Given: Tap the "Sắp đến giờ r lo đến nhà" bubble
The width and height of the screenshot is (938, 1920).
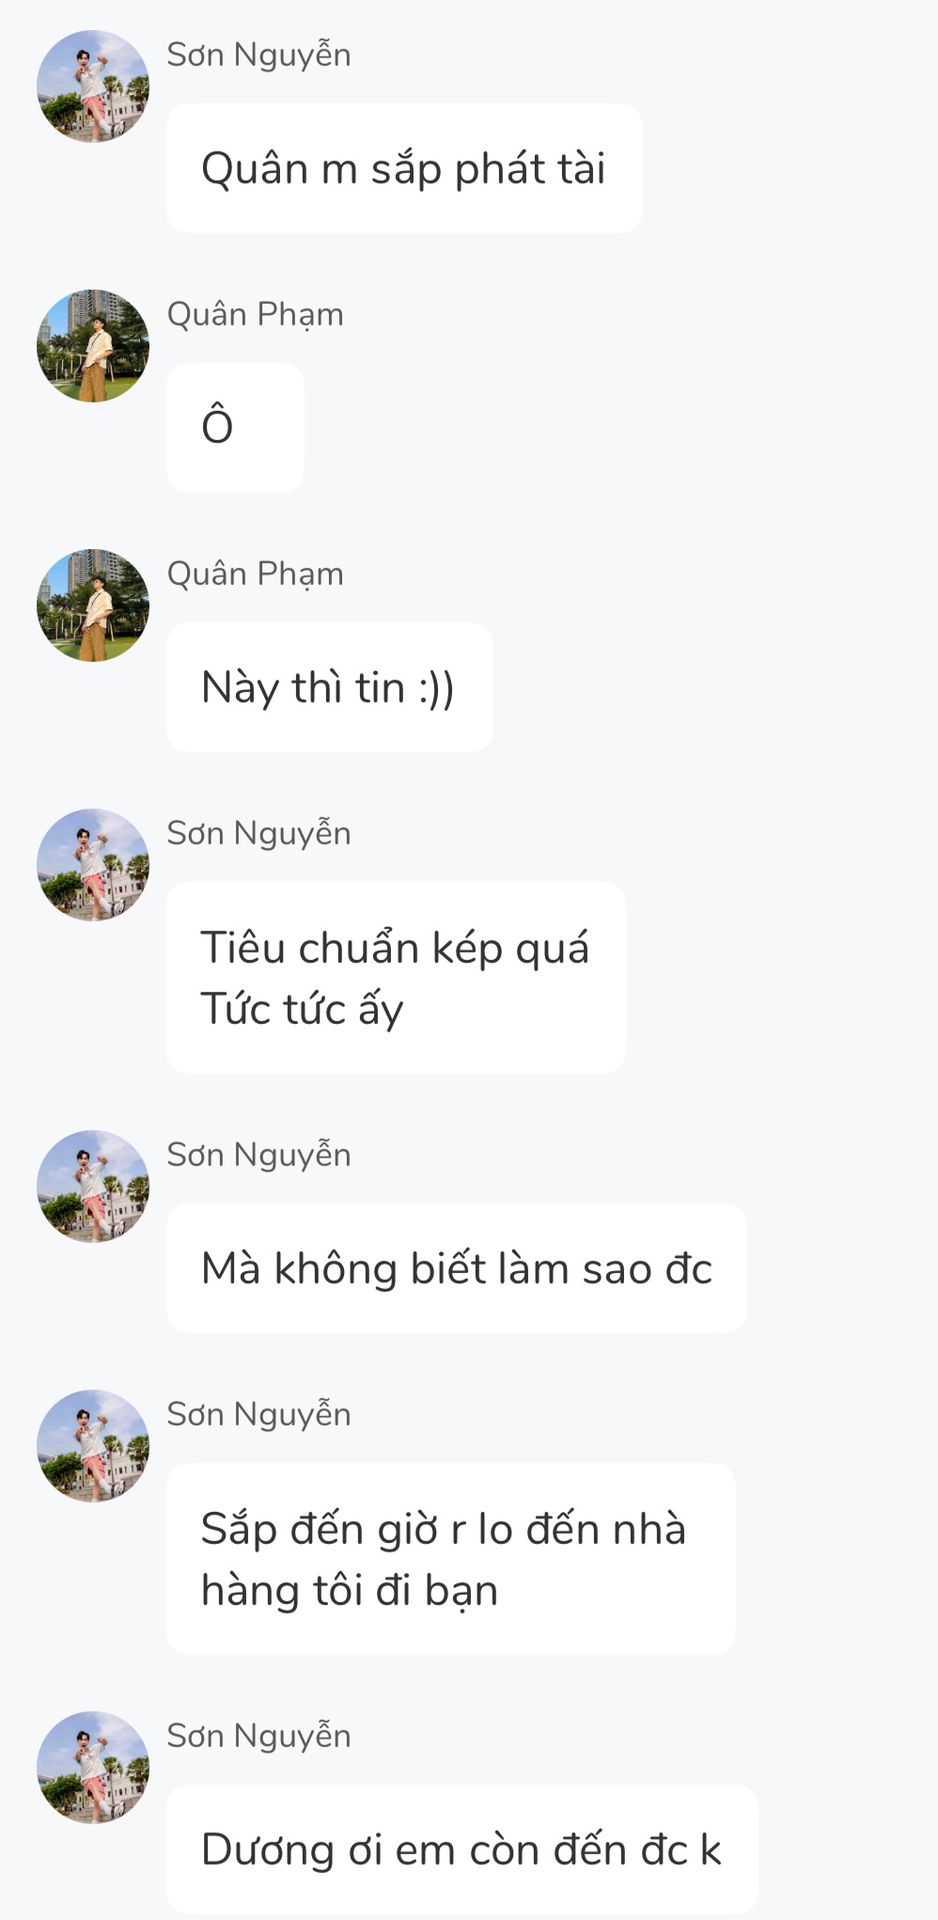Looking at the screenshot, I should click(450, 1559).
